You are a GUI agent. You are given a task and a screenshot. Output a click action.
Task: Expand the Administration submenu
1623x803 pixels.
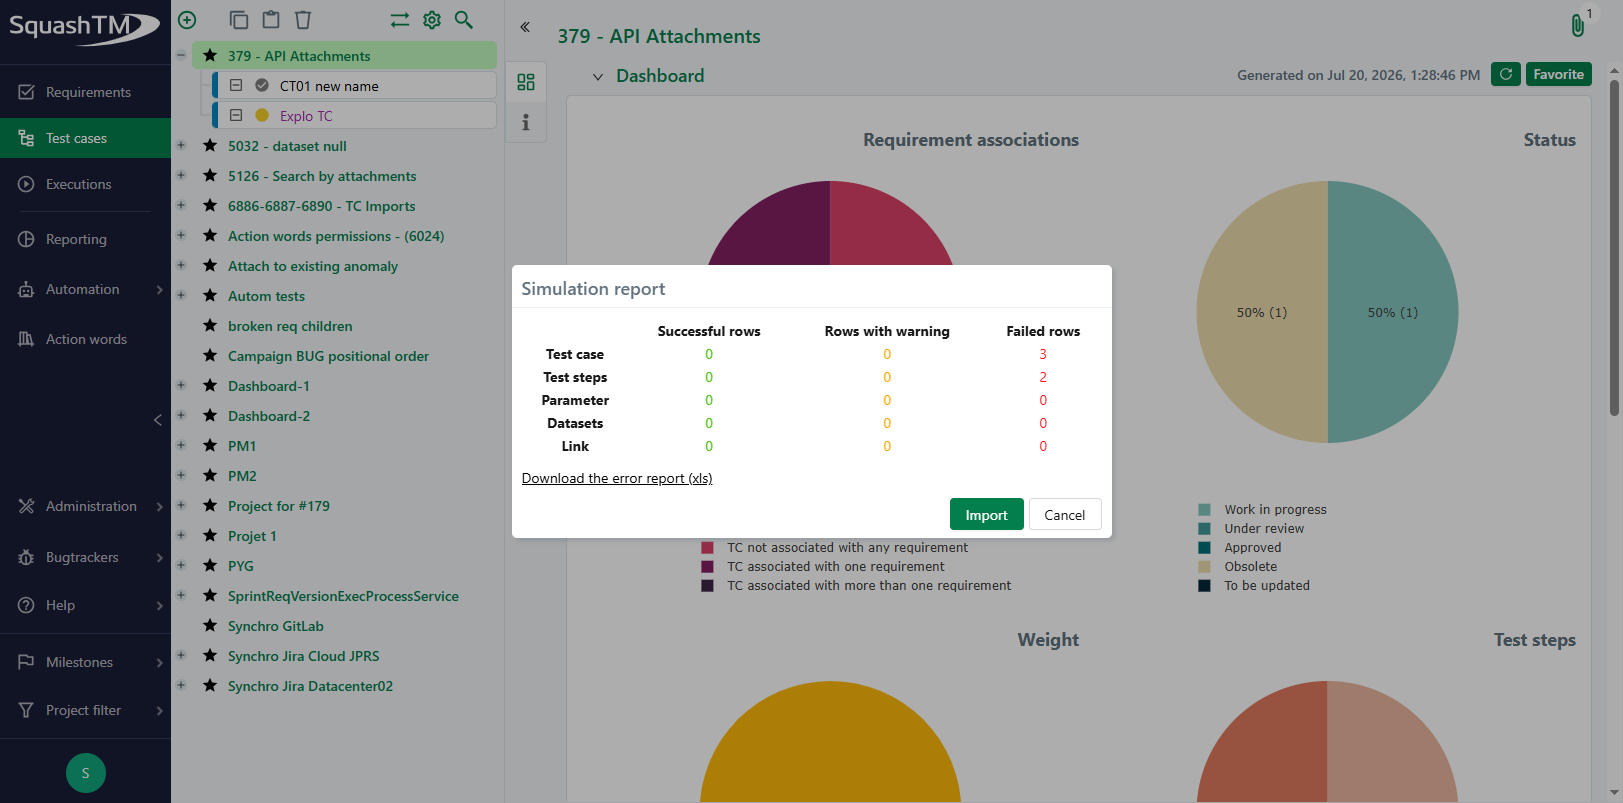pyautogui.click(x=159, y=506)
